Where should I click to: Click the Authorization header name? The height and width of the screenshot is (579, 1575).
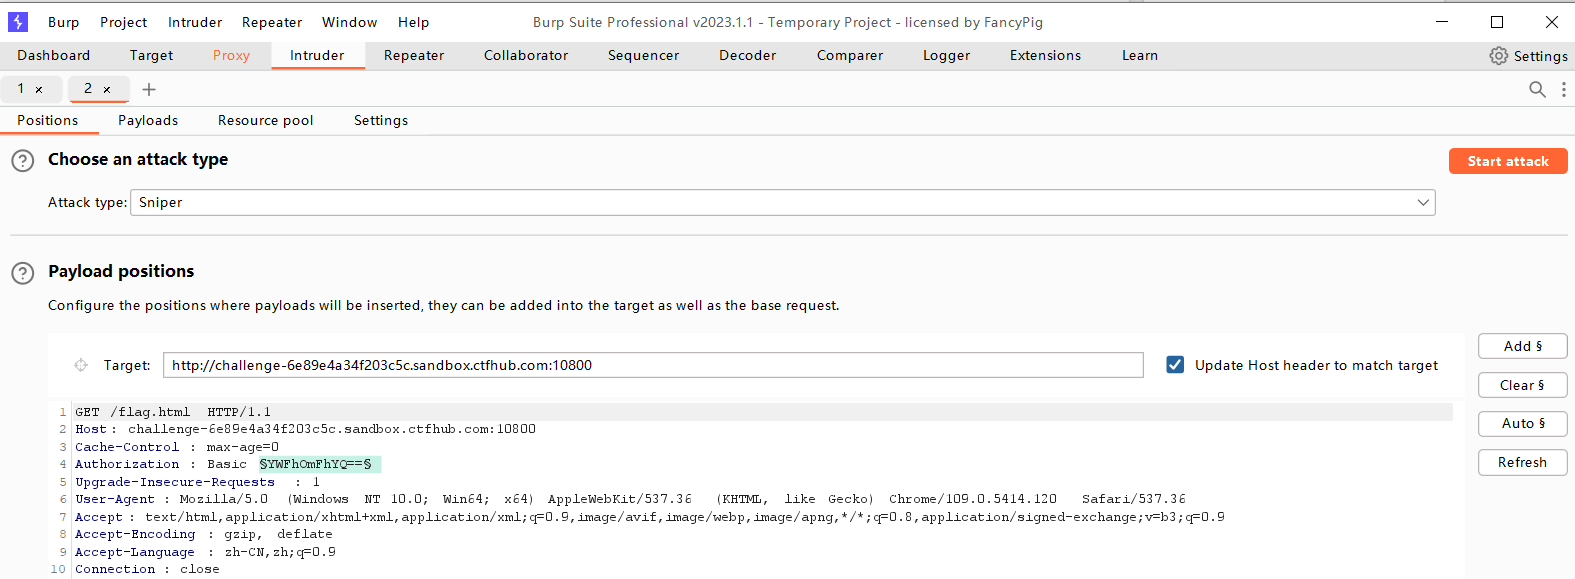127,464
